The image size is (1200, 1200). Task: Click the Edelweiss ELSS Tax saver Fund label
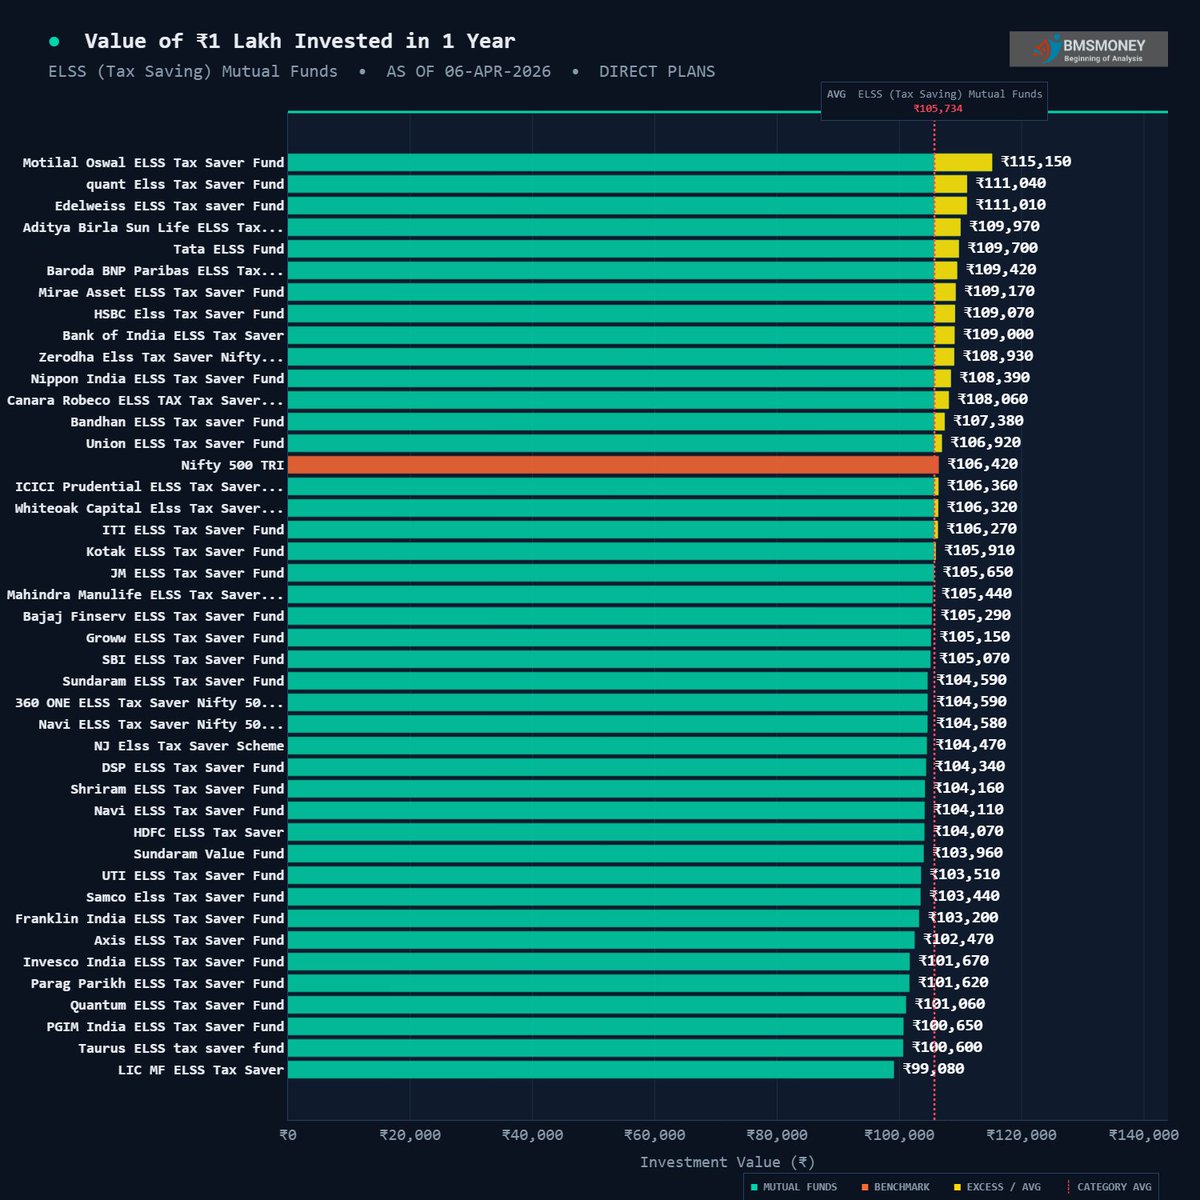(169, 206)
